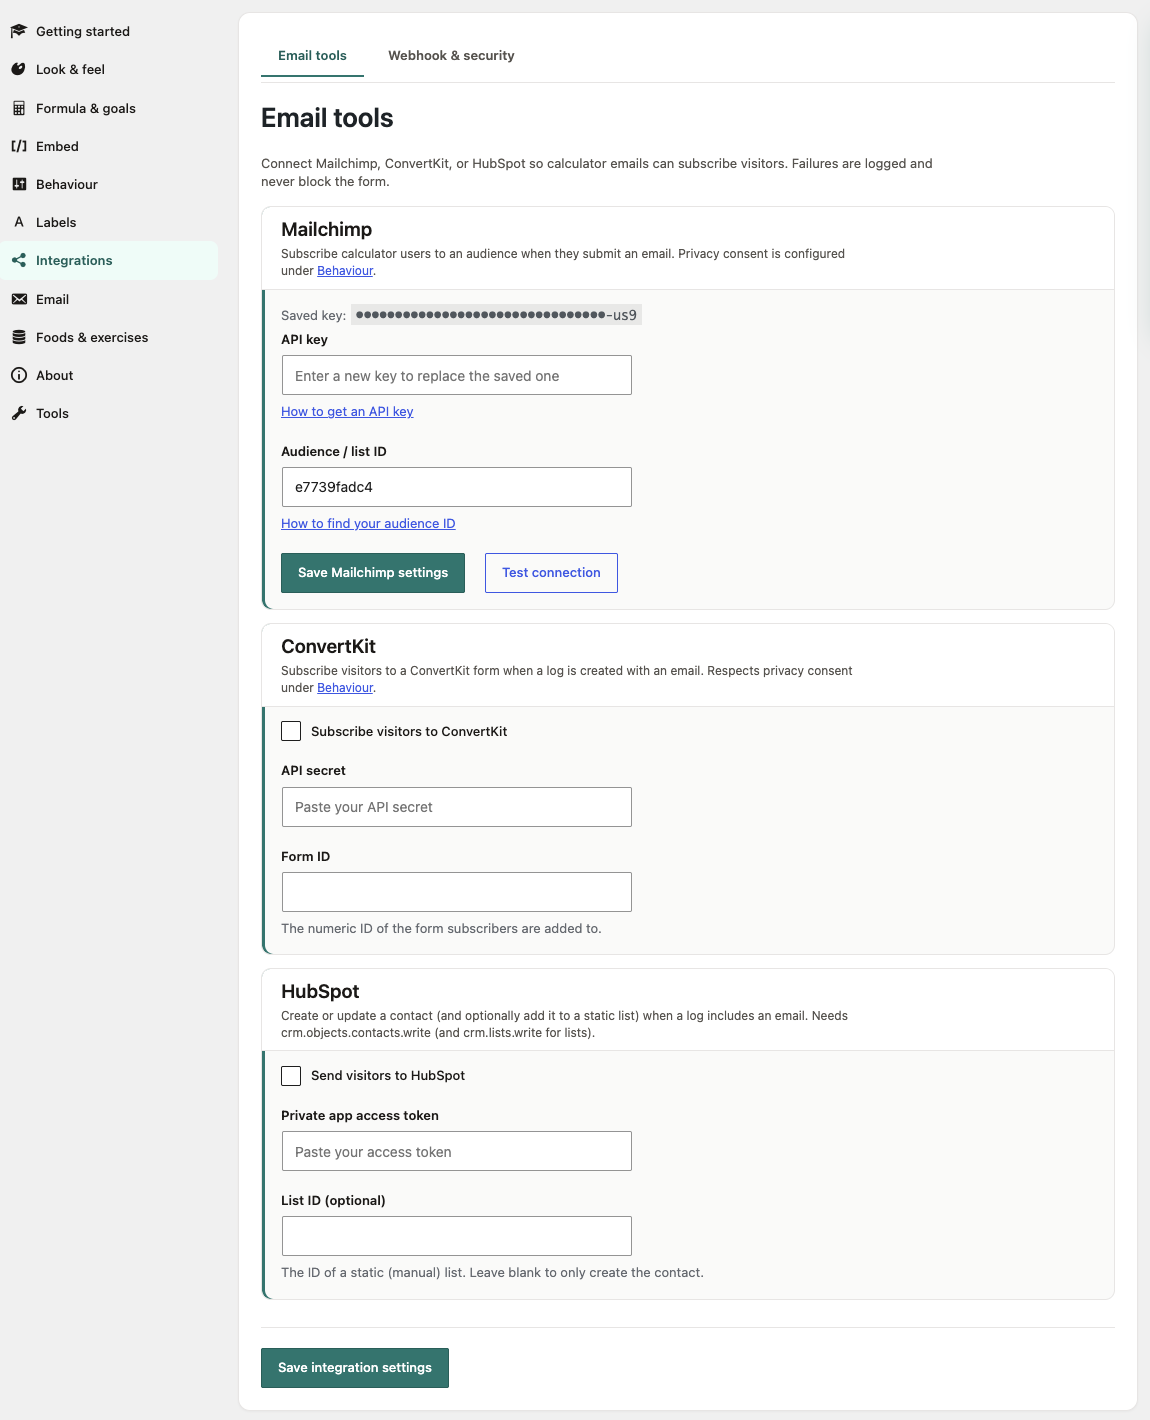This screenshot has height=1420, width=1150.
Task: Click the numeric ID of the form help text
Action: click(441, 928)
